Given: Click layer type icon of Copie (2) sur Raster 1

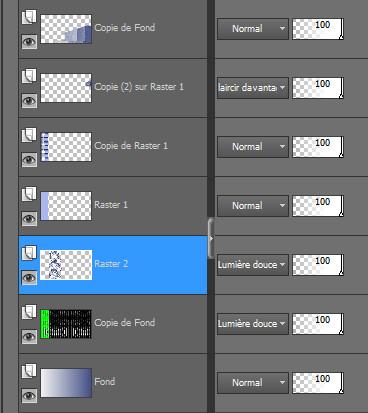Looking at the screenshot, I should pyautogui.click(x=29, y=76).
